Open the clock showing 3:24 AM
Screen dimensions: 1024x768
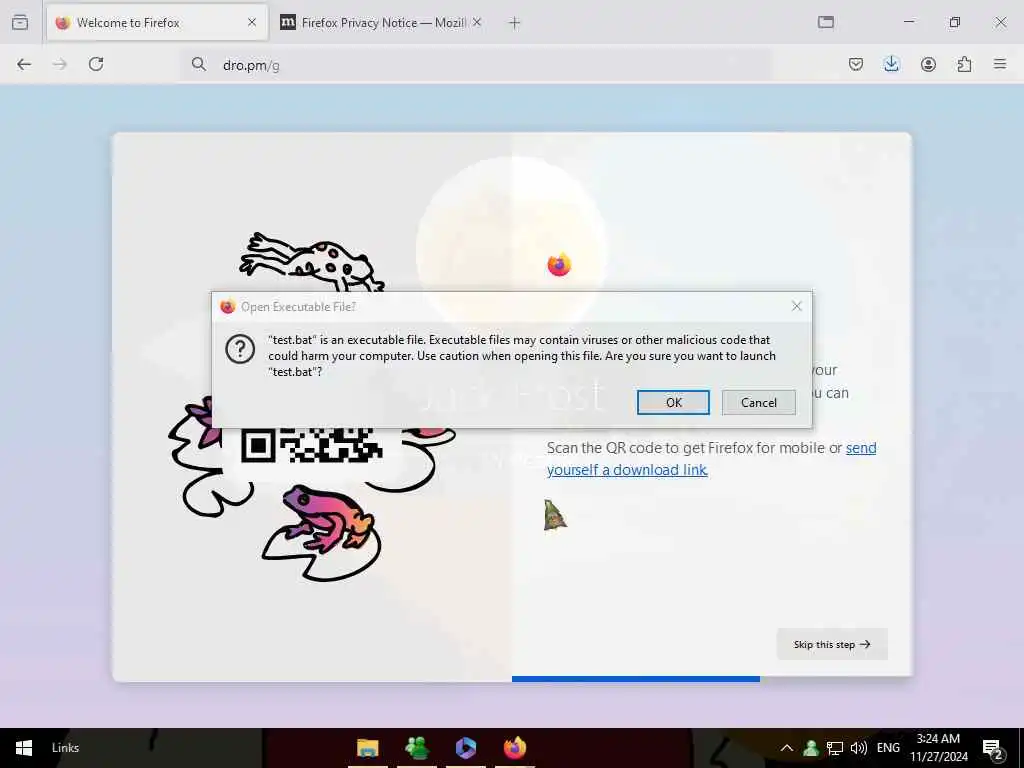click(938, 748)
